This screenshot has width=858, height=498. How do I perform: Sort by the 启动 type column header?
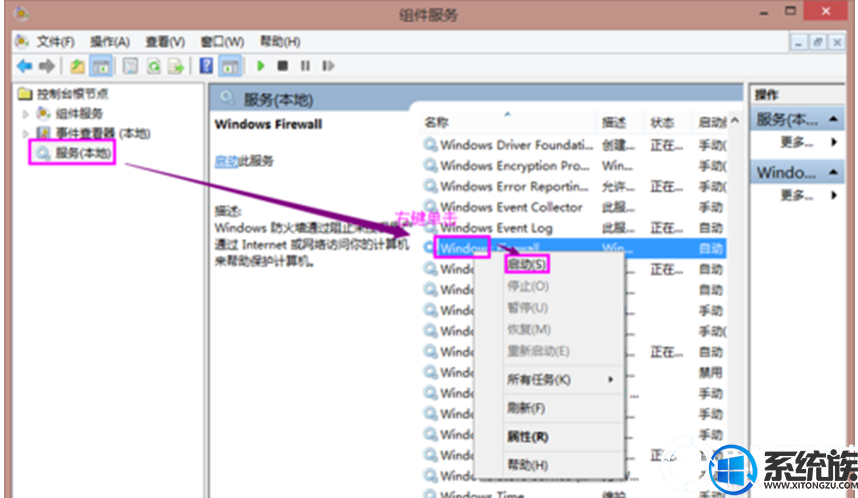[x=711, y=122]
